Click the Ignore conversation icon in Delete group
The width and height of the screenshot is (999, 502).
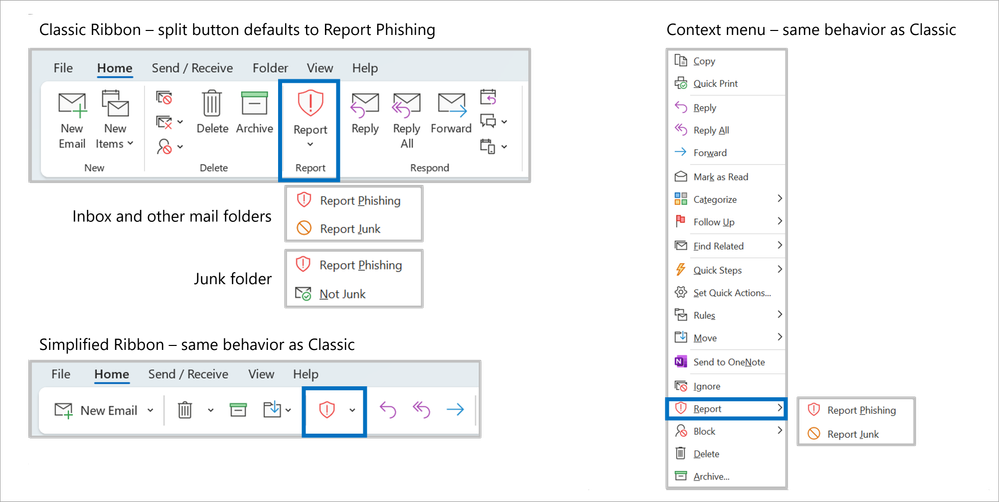click(x=164, y=97)
